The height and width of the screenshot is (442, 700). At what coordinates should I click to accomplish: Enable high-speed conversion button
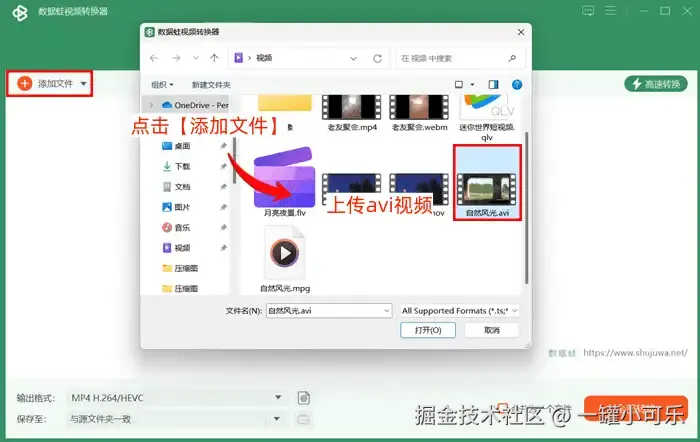click(656, 83)
